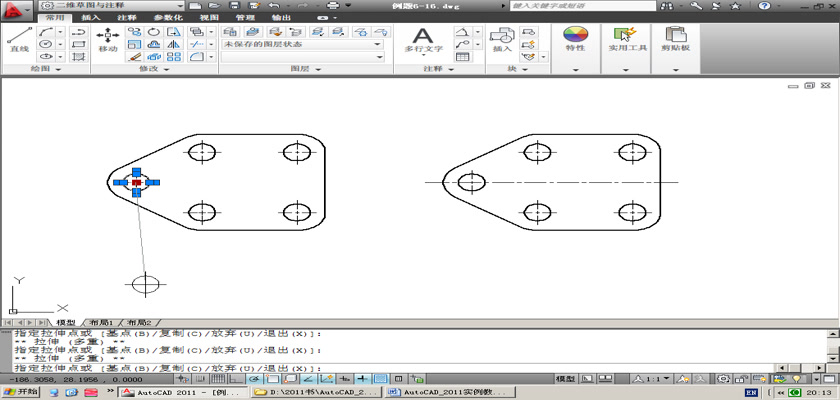Open the 视图 ribbon tab
This screenshot has width=840, height=400.
click(x=209, y=18)
